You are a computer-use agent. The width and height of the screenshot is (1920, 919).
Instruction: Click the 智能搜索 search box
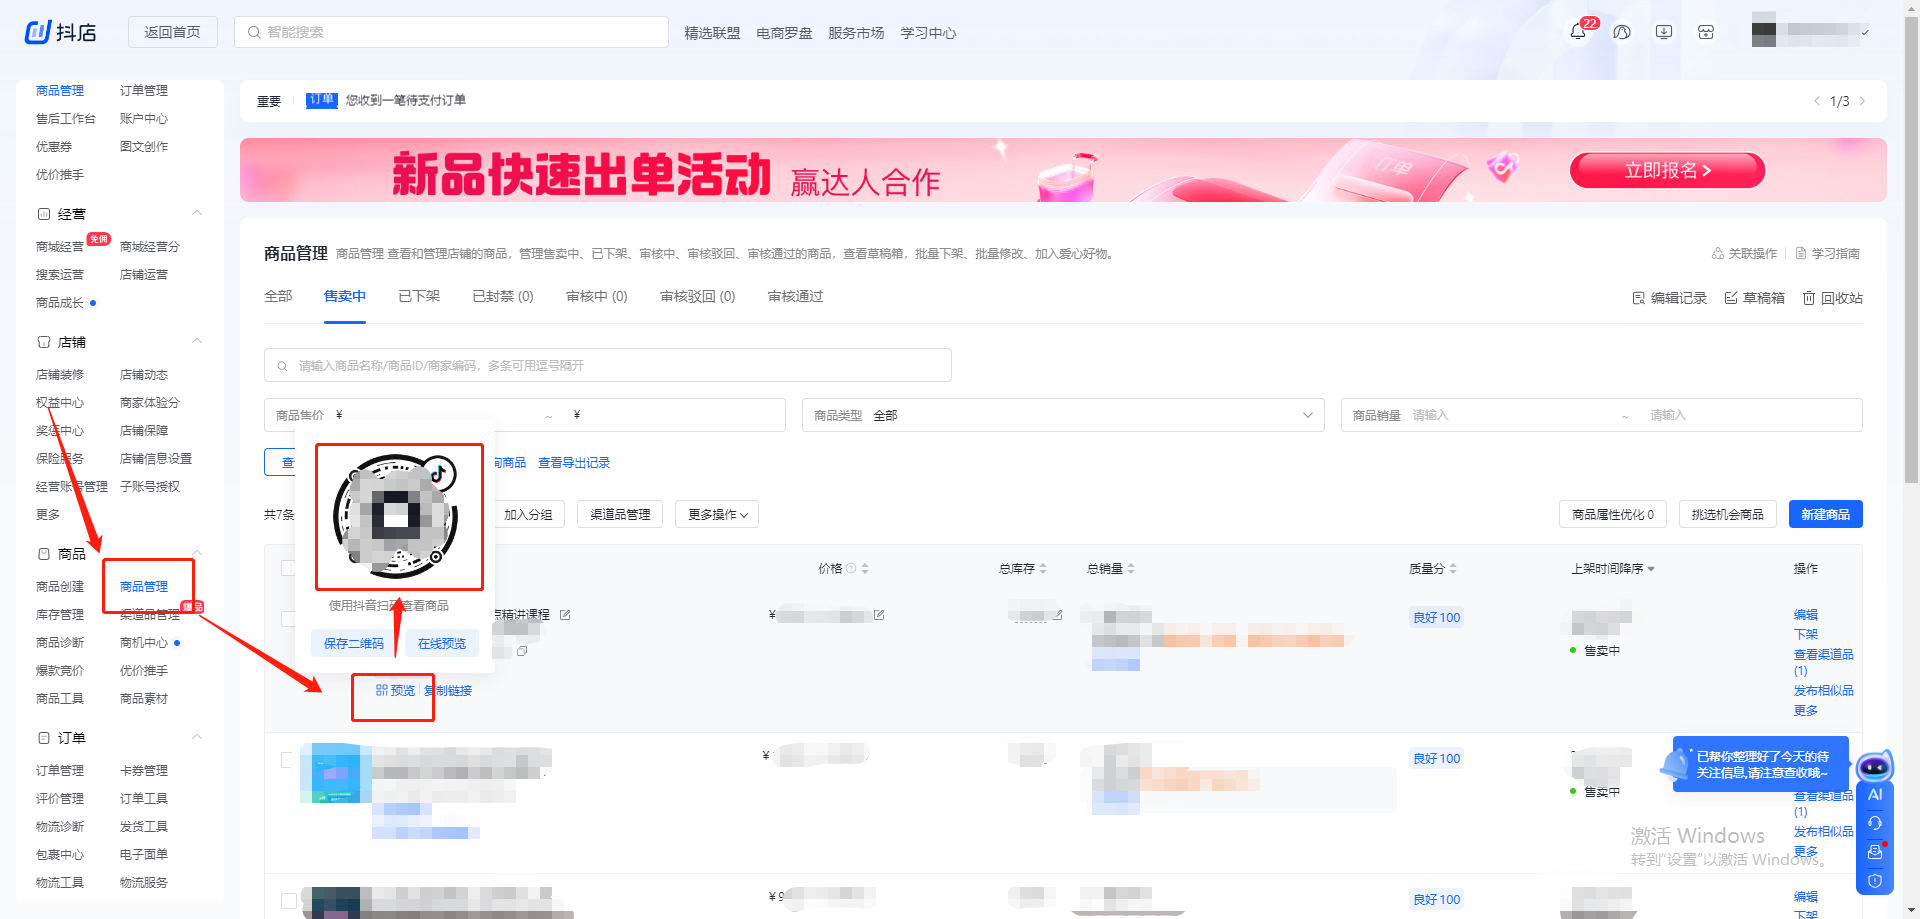(451, 32)
